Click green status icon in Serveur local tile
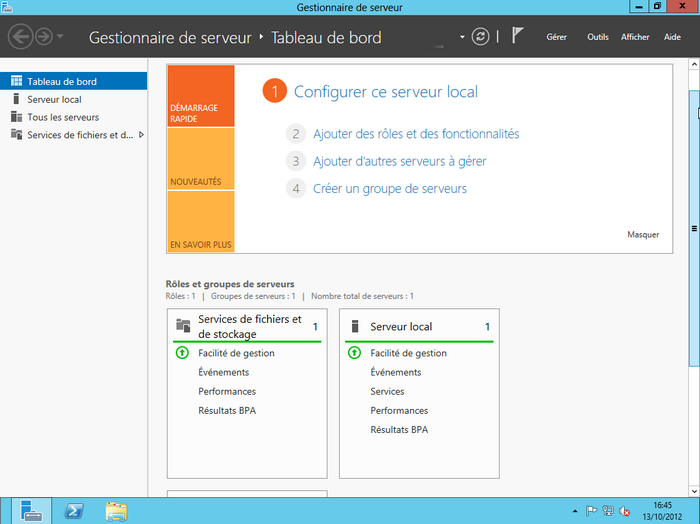 click(x=354, y=353)
